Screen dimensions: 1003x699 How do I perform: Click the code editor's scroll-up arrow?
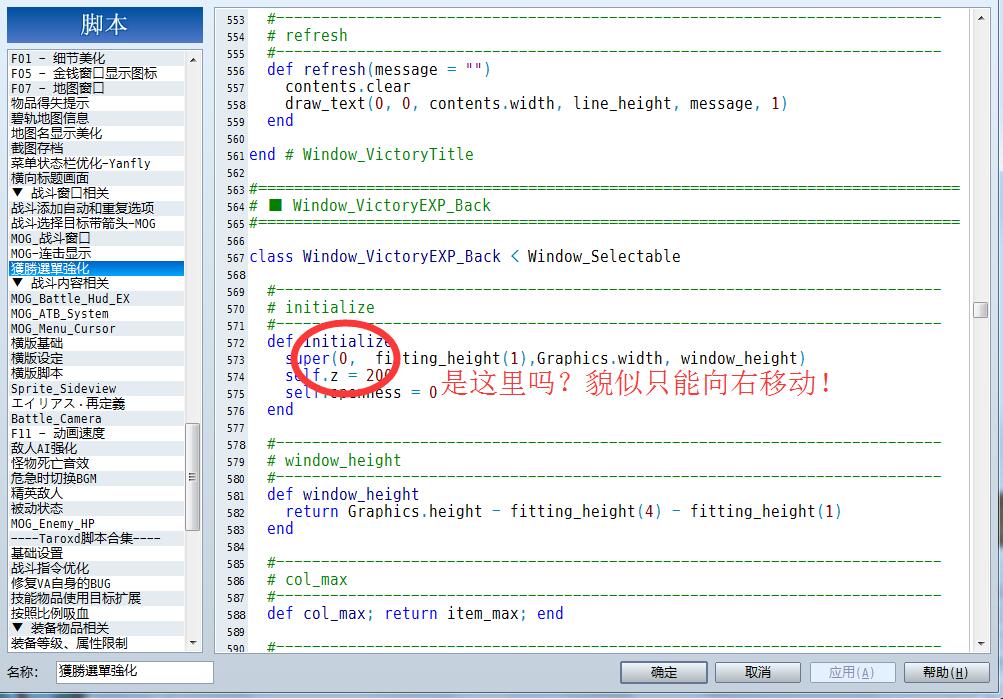click(x=981, y=18)
